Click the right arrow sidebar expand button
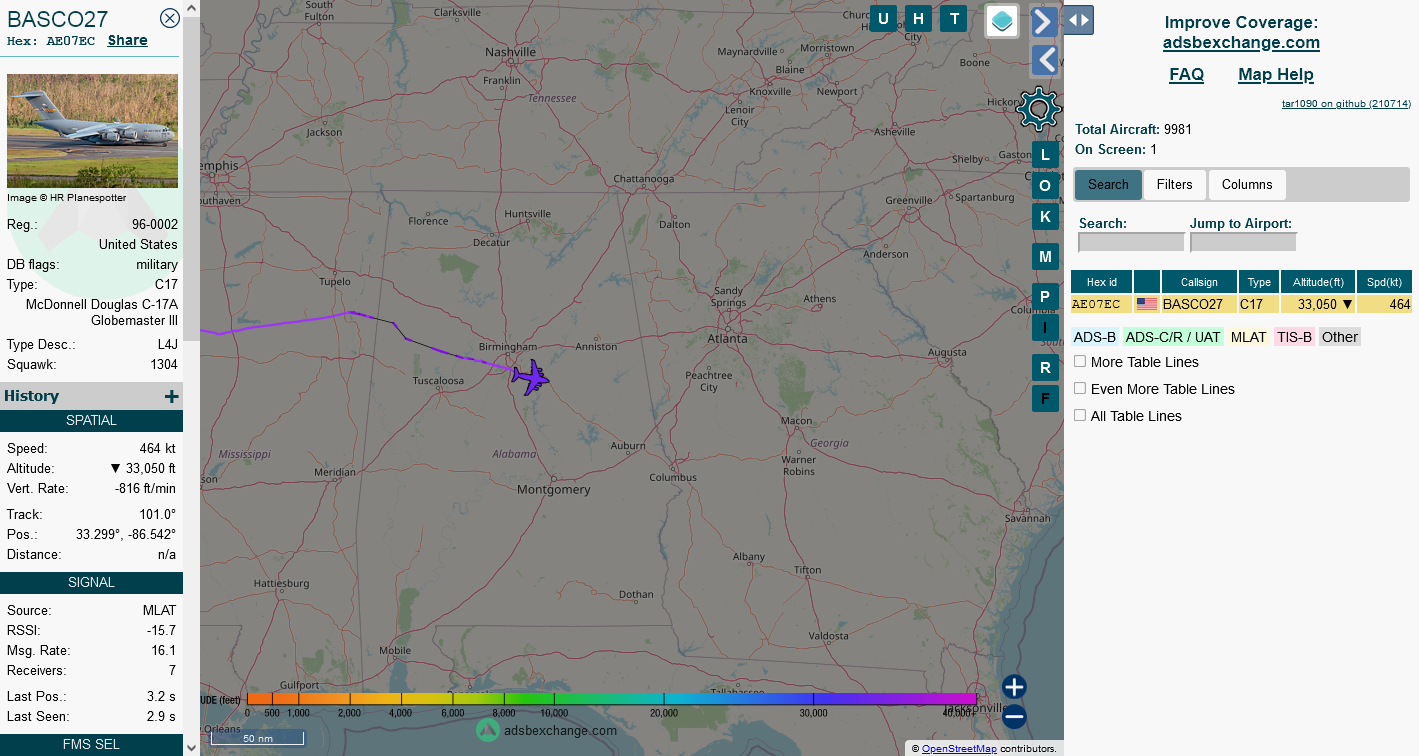The height and width of the screenshot is (756, 1419). [x=1044, y=21]
